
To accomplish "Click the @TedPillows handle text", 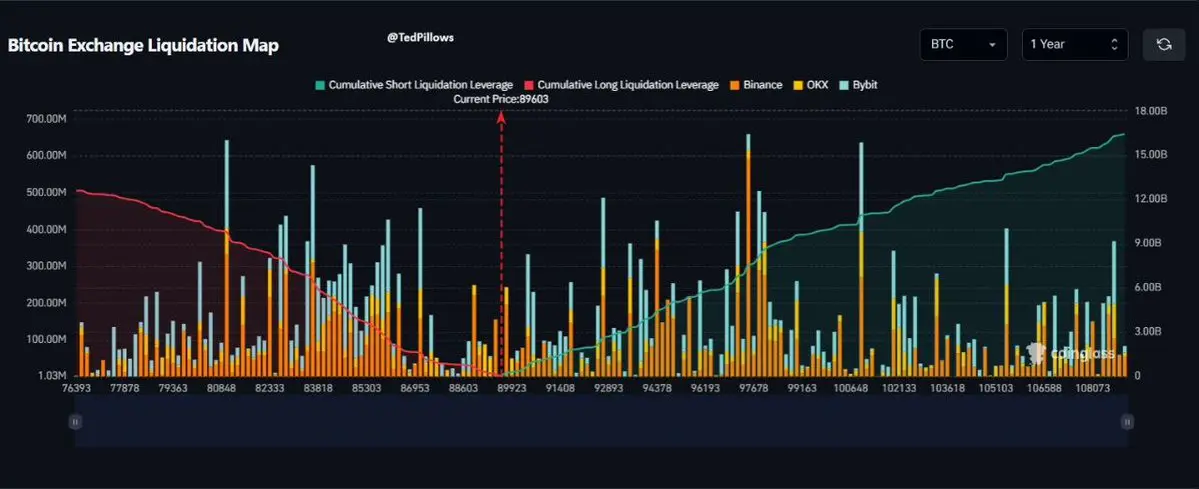I will 421,37.
